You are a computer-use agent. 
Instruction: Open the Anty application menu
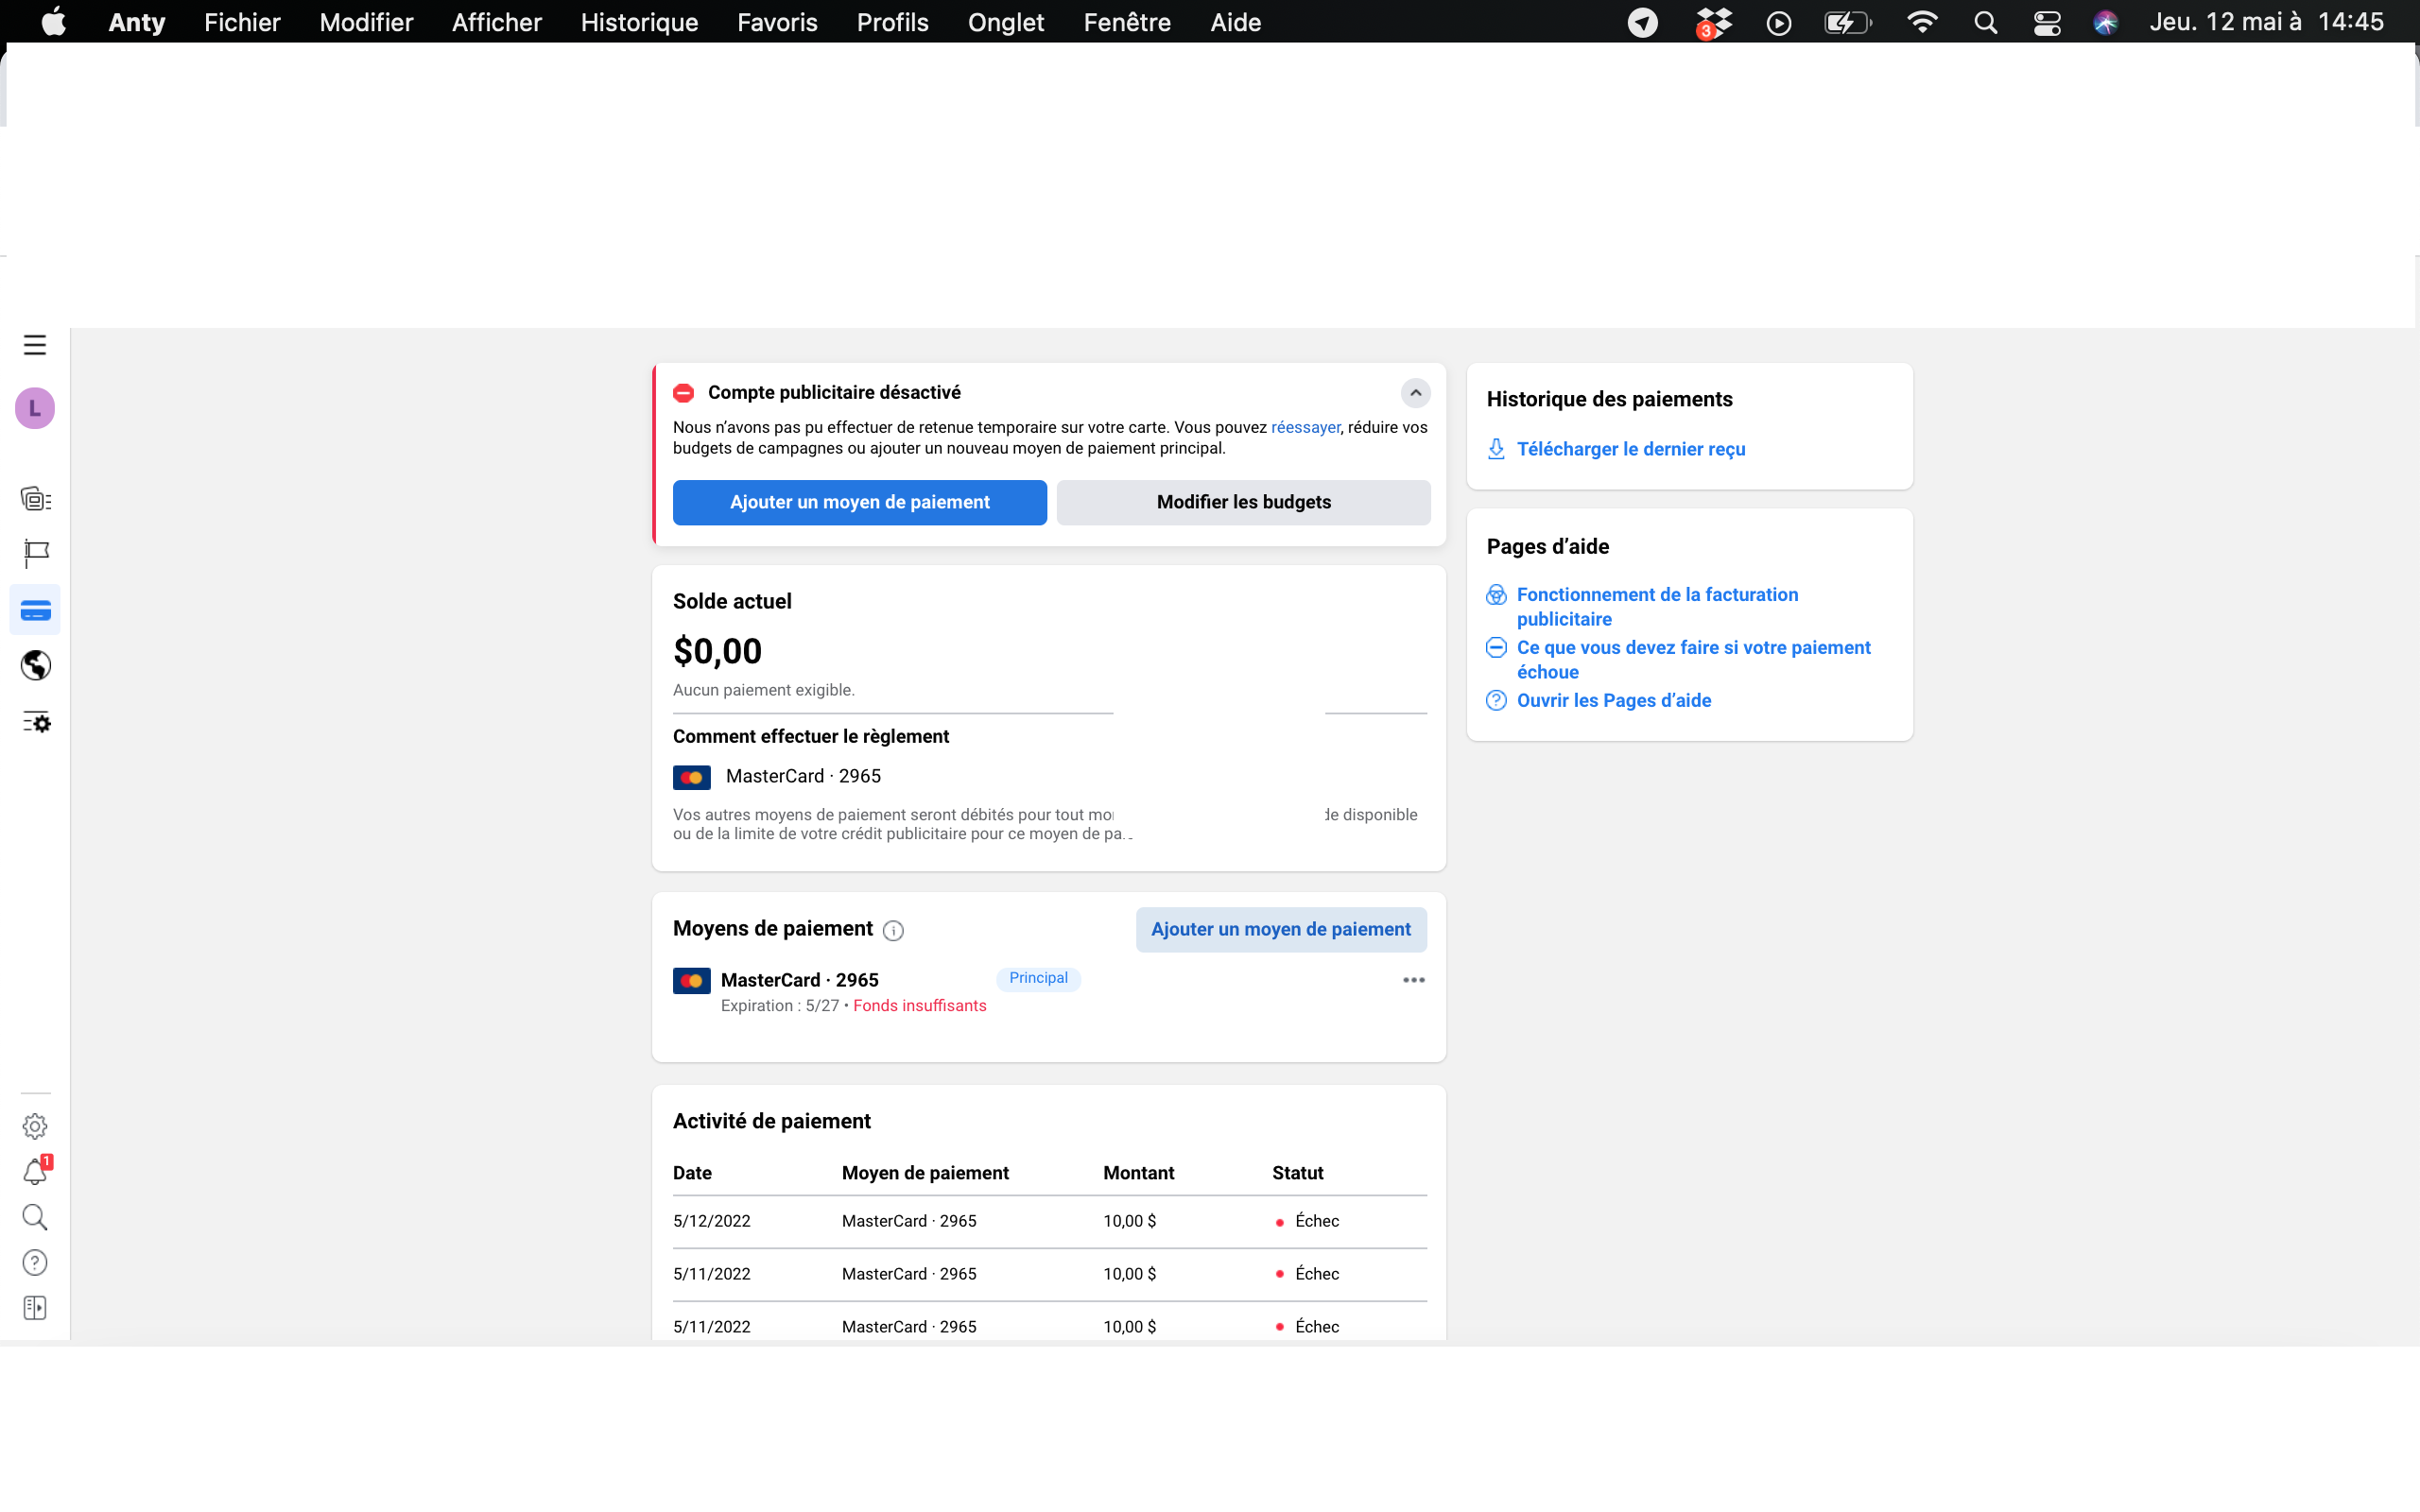pos(137,22)
